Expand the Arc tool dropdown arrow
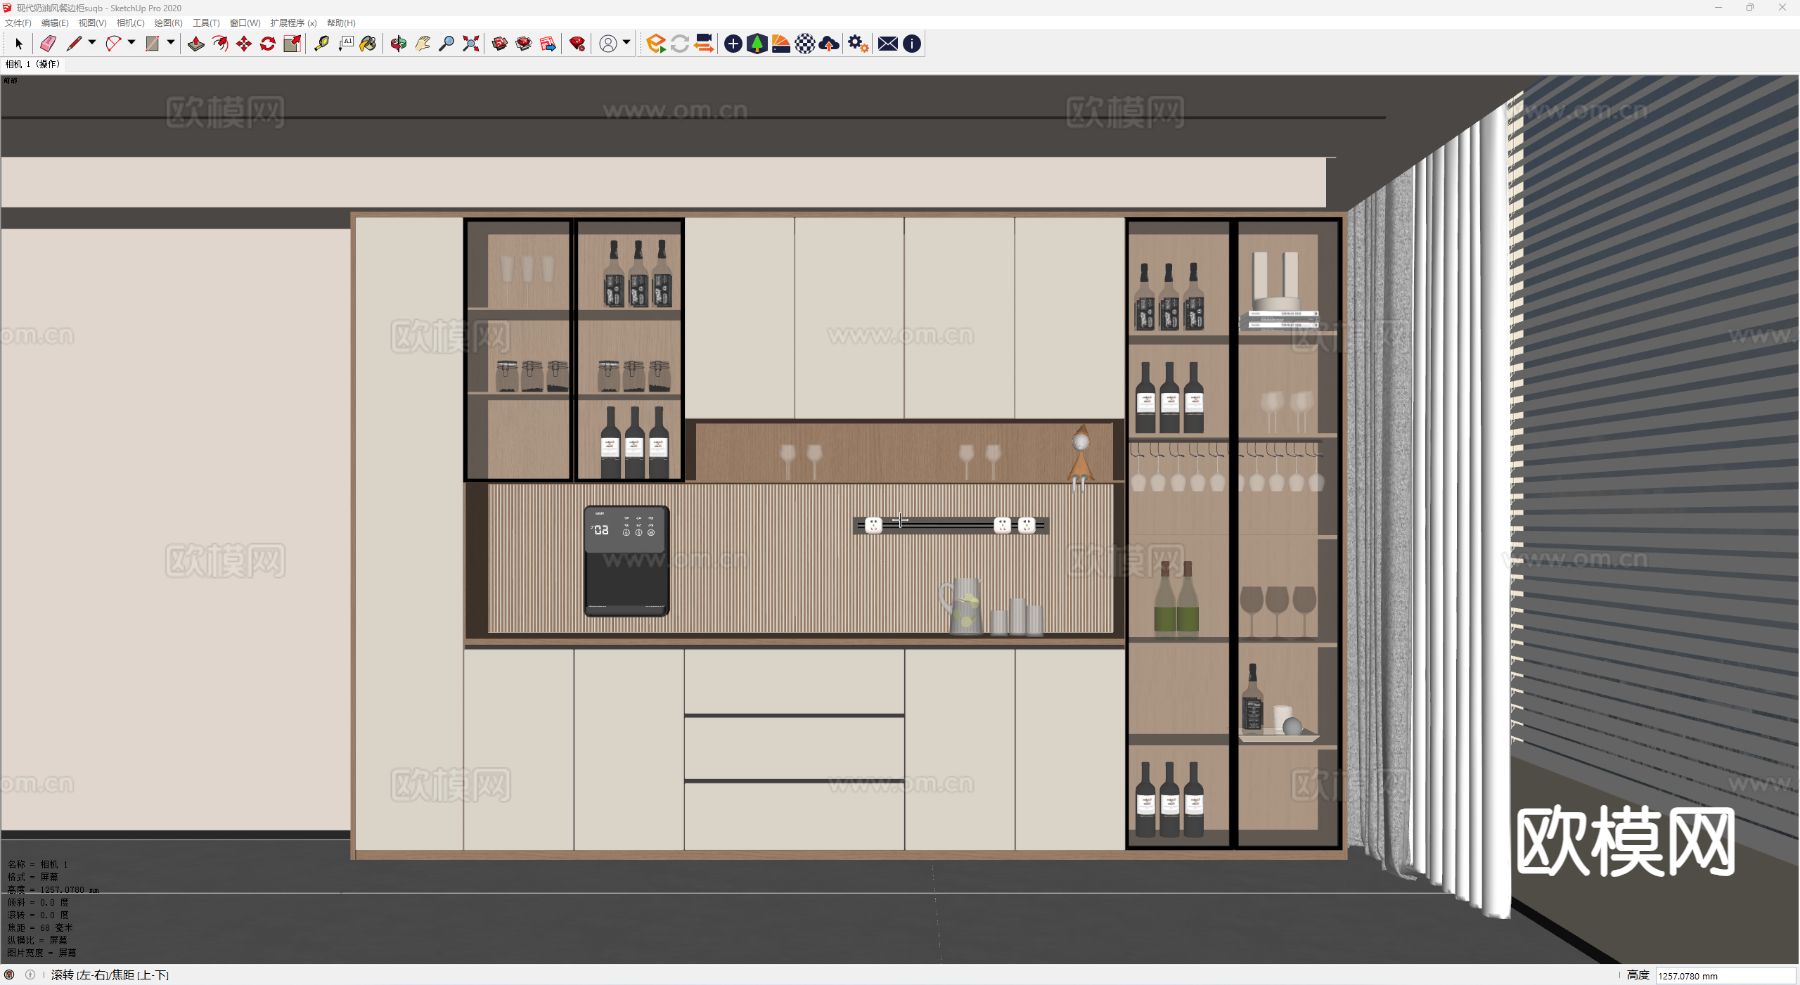The height and width of the screenshot is (985, 1800). click(x=131, y=43)
